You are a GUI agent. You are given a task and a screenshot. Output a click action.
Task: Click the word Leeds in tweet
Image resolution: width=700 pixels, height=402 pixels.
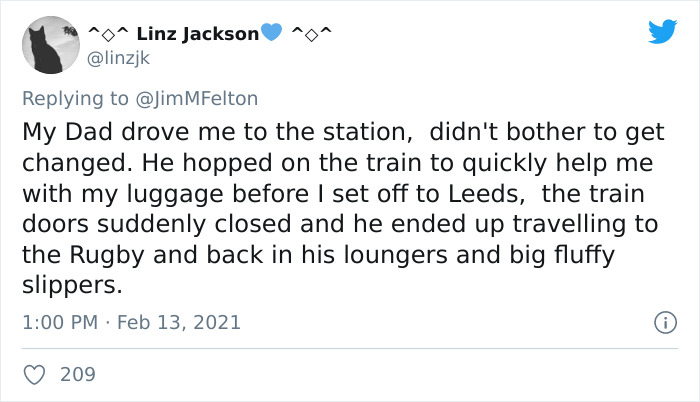coord(486,194)
